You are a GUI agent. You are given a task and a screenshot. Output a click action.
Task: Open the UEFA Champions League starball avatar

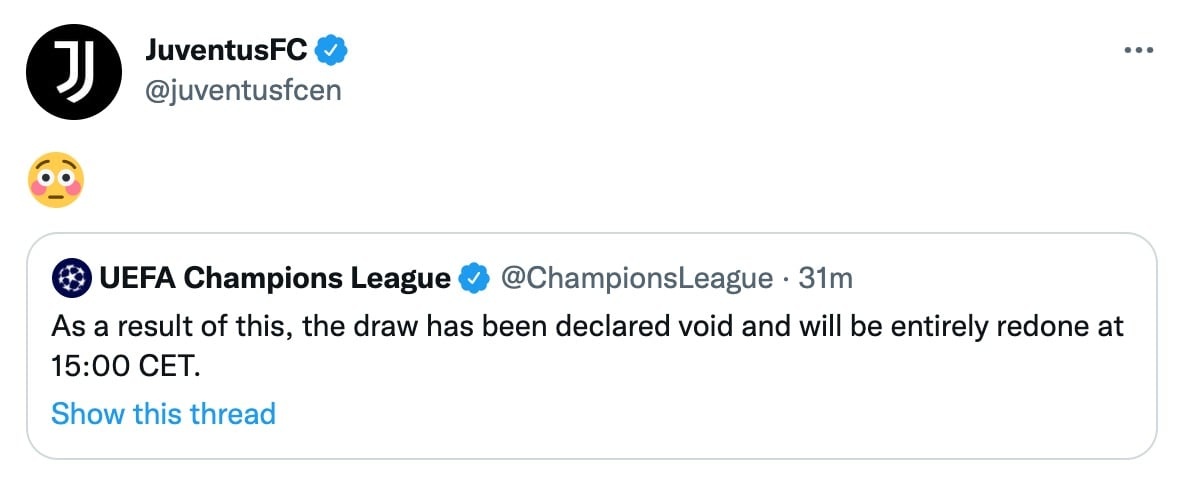(72, 279)
